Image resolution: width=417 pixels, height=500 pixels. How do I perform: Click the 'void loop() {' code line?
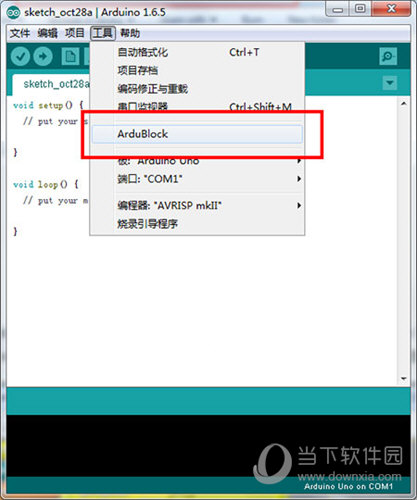[46, 184]
